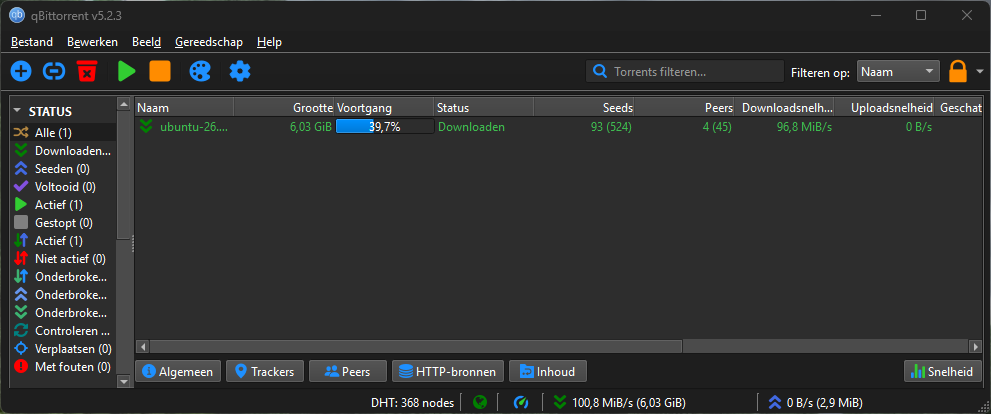Screen dimensions: 991x414
Task: Click the sidebar scrollbar down arrow
Action: click(123, 381)
